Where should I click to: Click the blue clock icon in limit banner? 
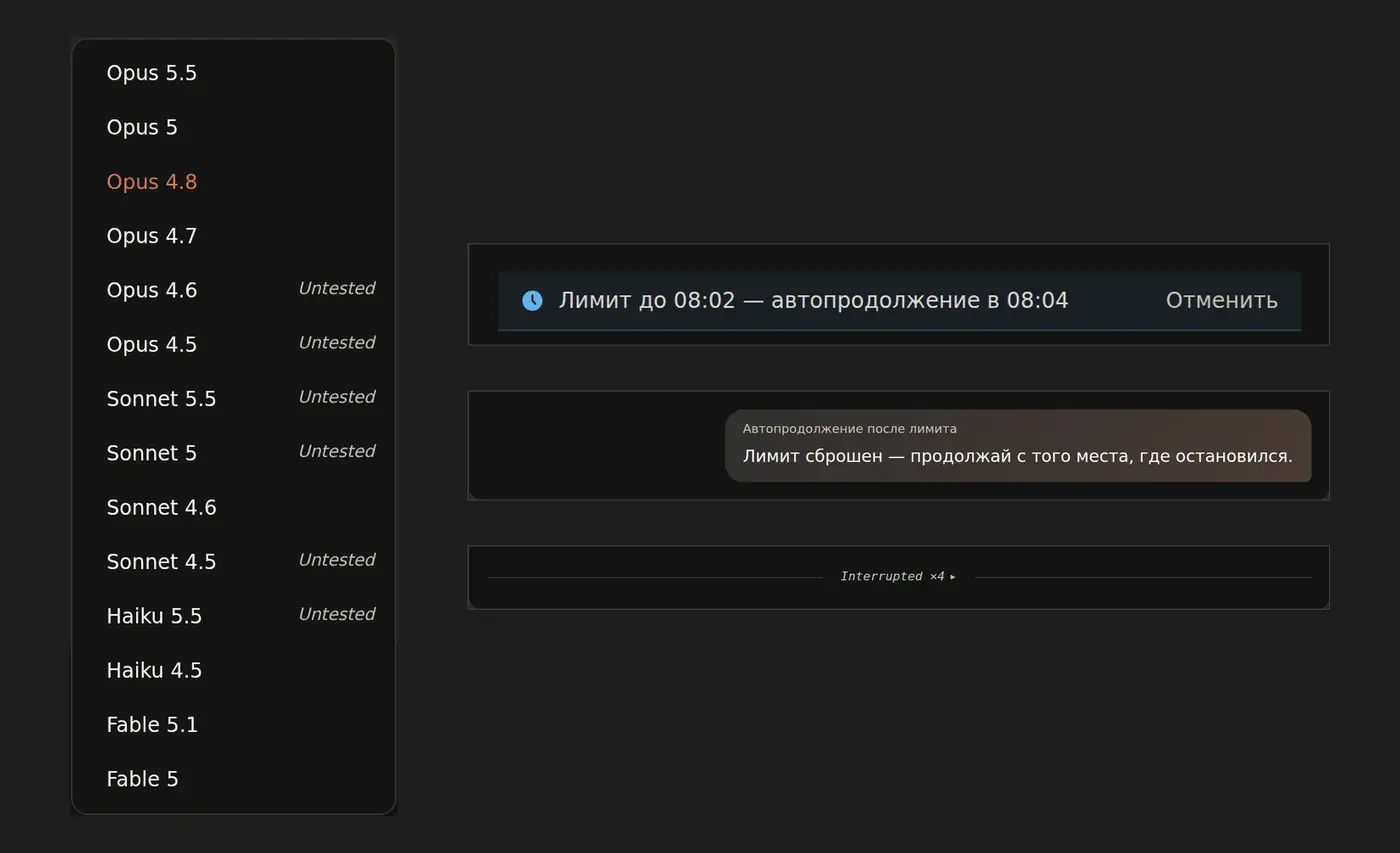click(x=532, y=300)
